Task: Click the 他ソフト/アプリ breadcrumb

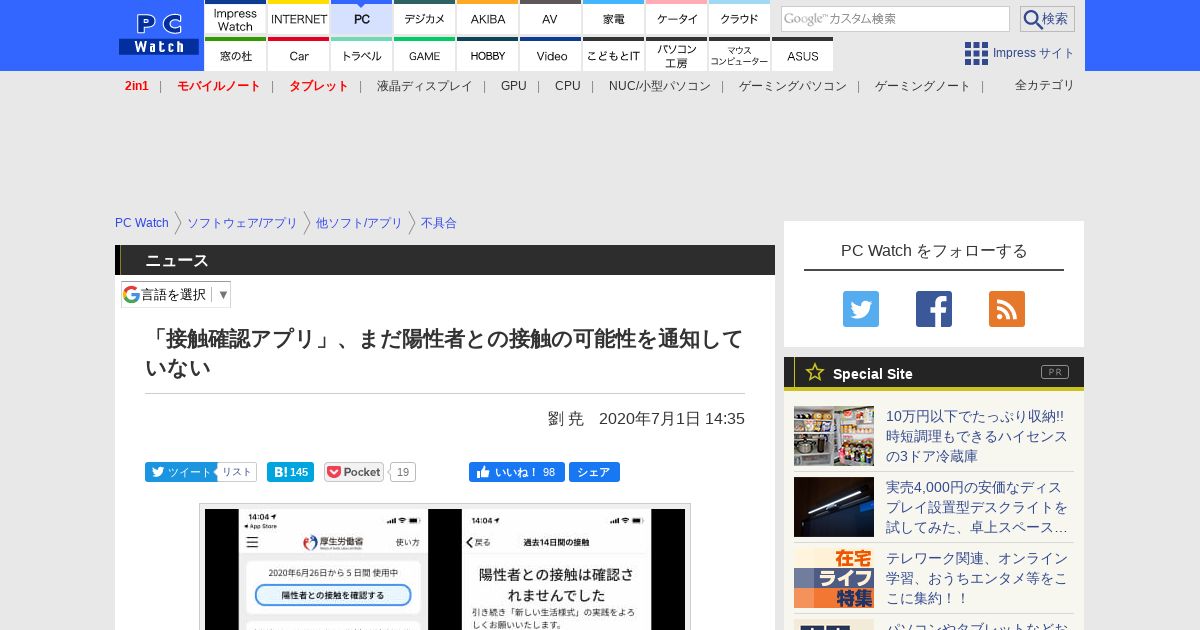Action: (x=359, y=223)
